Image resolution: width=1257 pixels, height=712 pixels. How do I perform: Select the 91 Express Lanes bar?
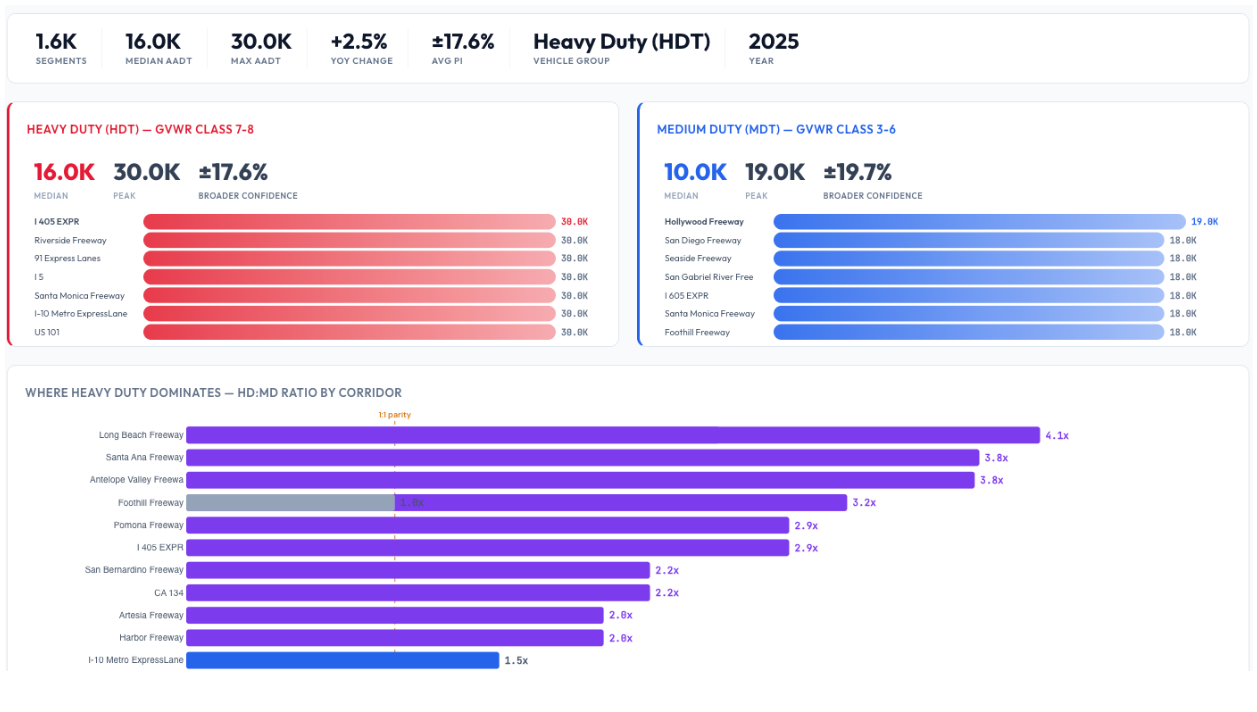pyautogui.click(x=349, y=259)
